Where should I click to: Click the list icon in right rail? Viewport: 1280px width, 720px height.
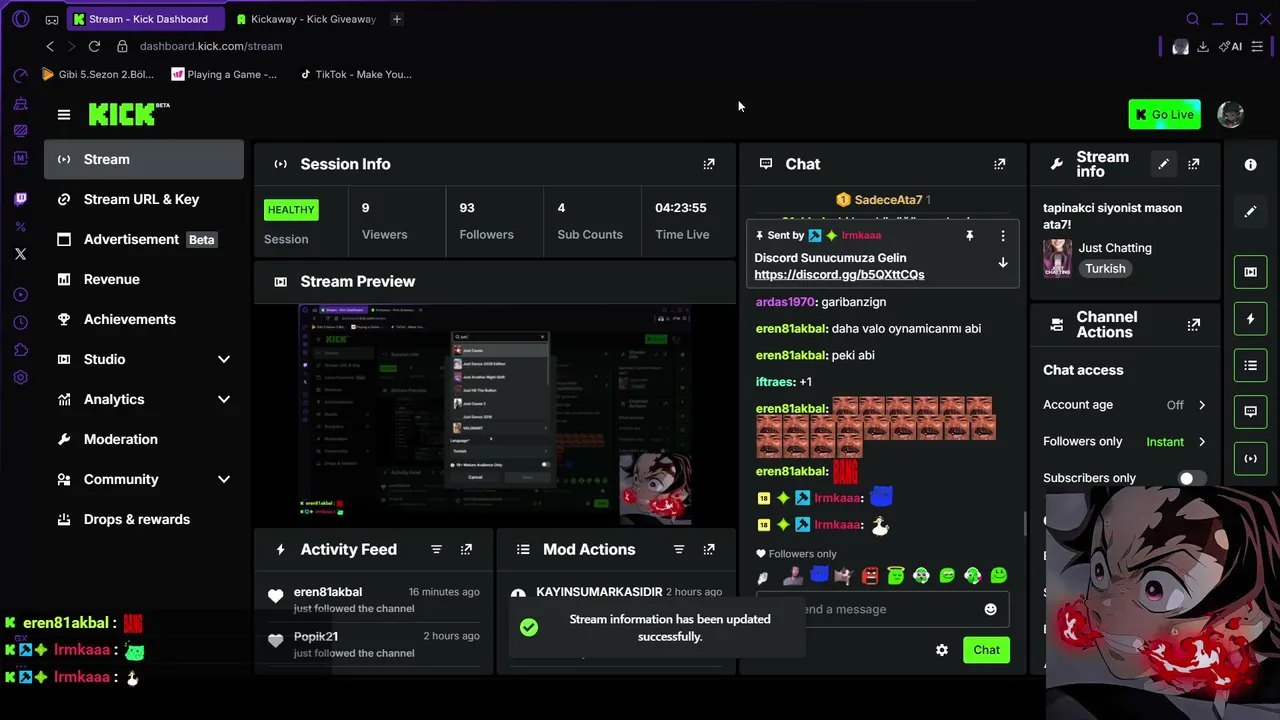1250,366
